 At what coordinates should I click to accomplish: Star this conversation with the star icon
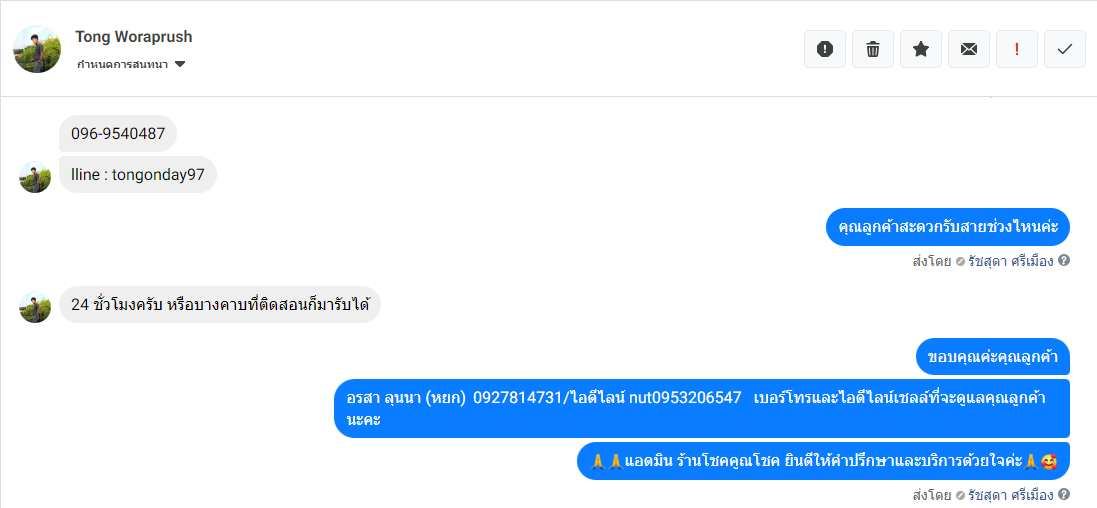pos(921,49)
